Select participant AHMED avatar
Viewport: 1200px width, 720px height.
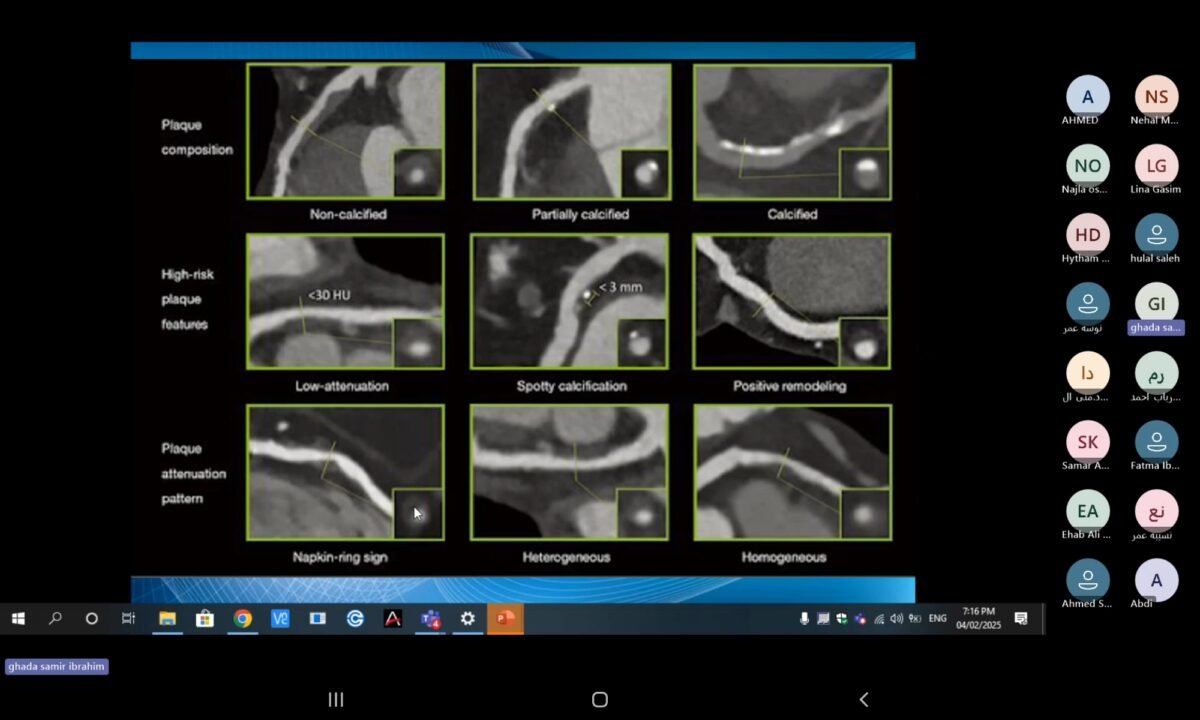tap(1087, 96)
